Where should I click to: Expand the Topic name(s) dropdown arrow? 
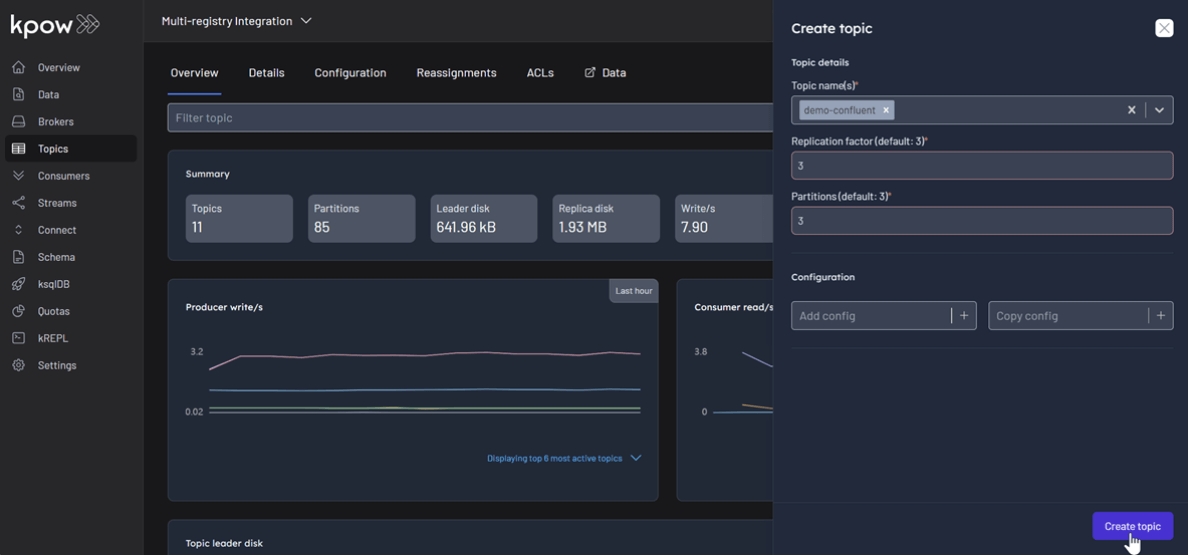pyautogui.click(x=1159, y=110)
